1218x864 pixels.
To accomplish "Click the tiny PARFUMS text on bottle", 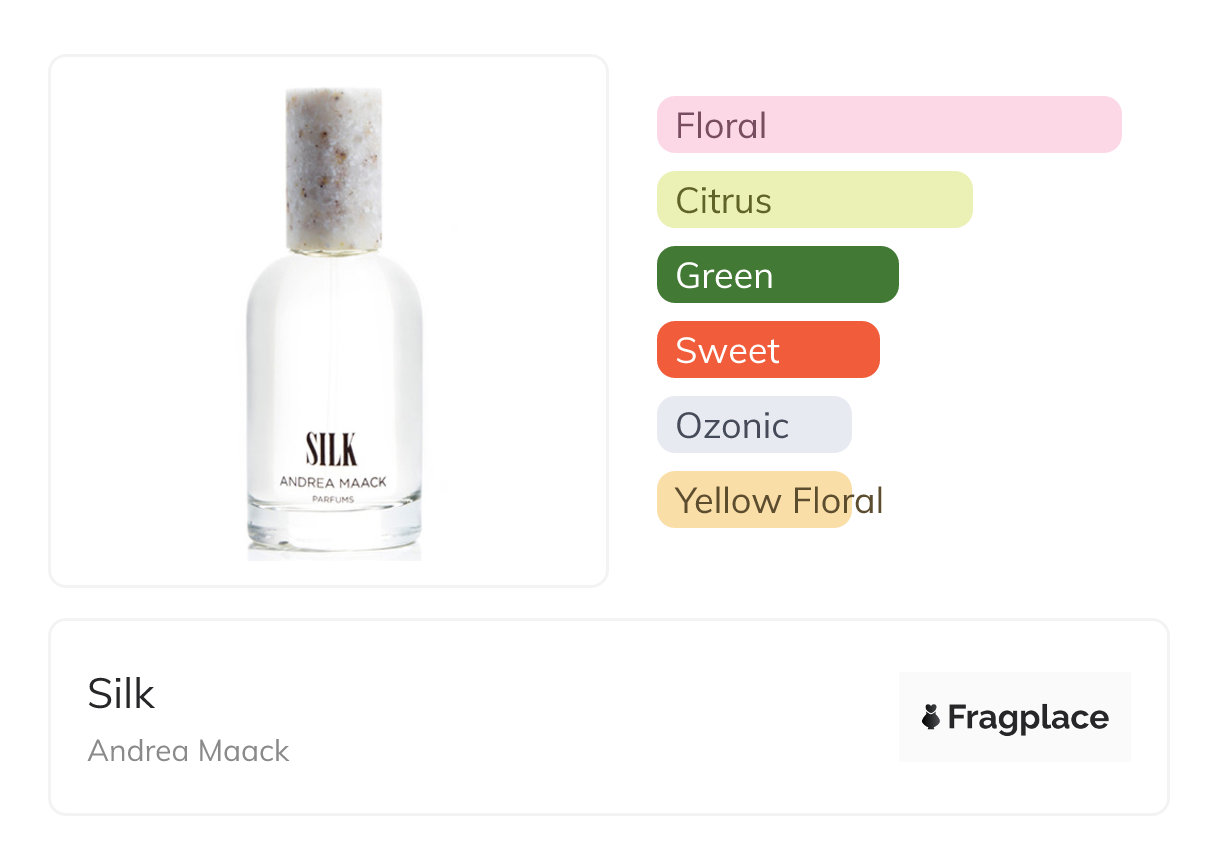I will coord(333,499).
